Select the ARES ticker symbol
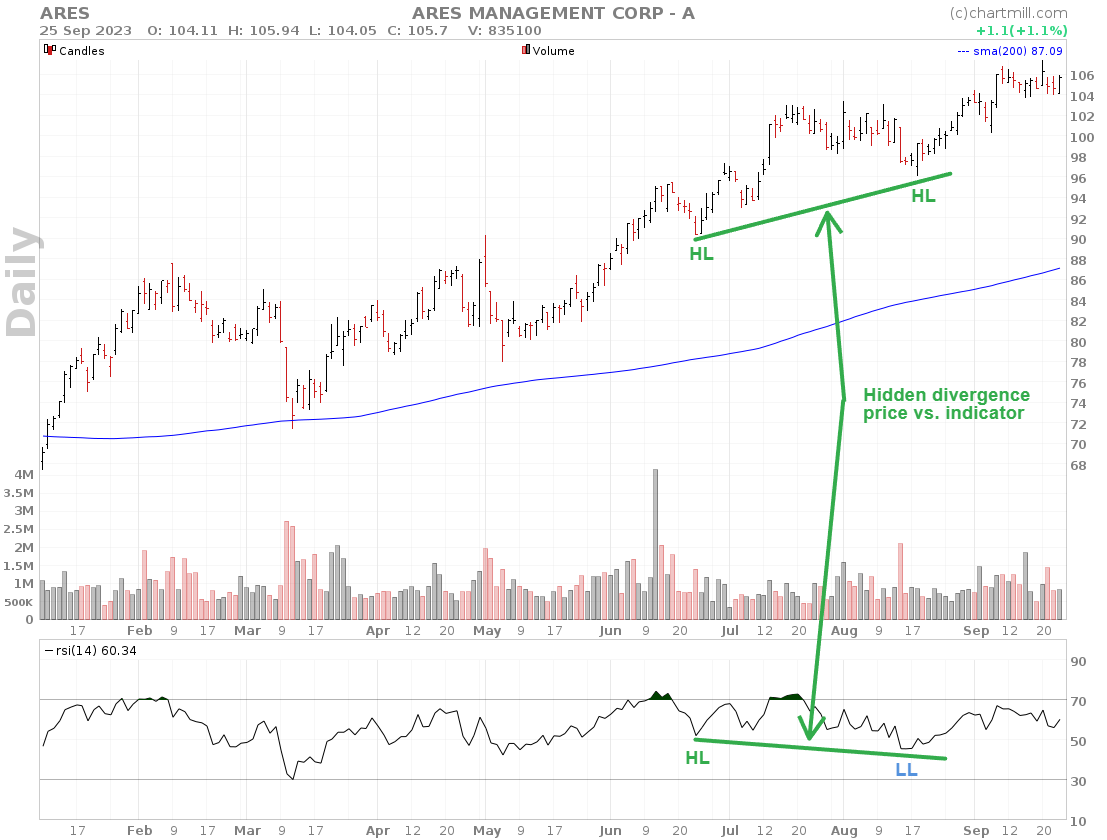 coord(65,13)
